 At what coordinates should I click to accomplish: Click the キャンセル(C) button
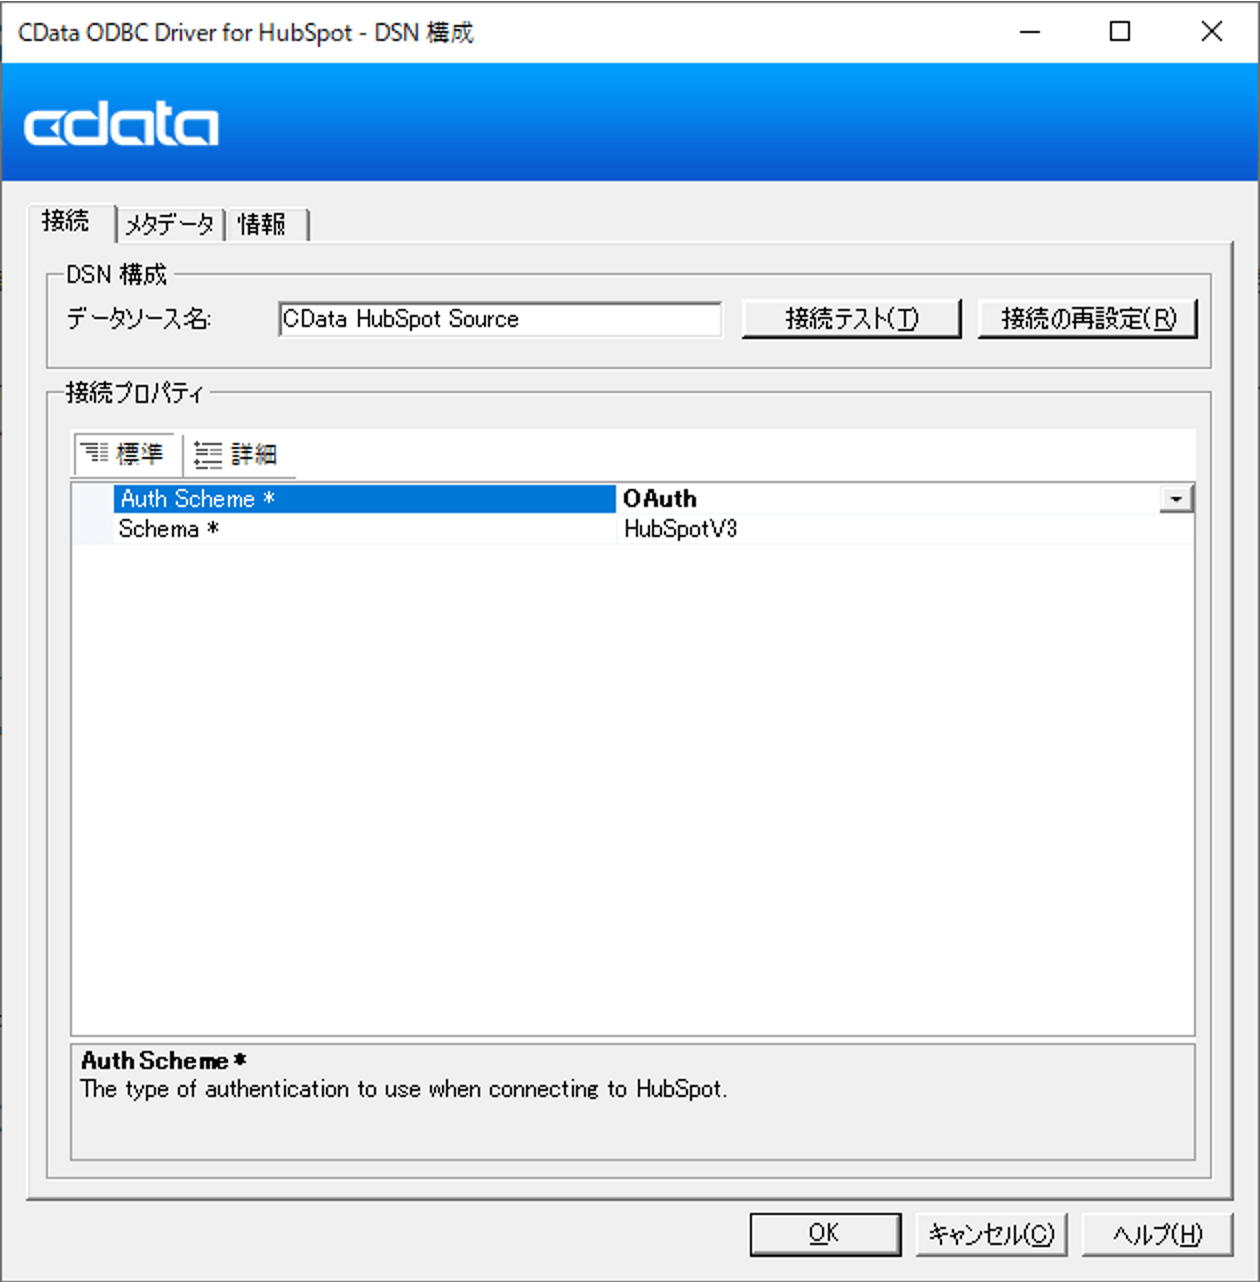(991, 1234)
